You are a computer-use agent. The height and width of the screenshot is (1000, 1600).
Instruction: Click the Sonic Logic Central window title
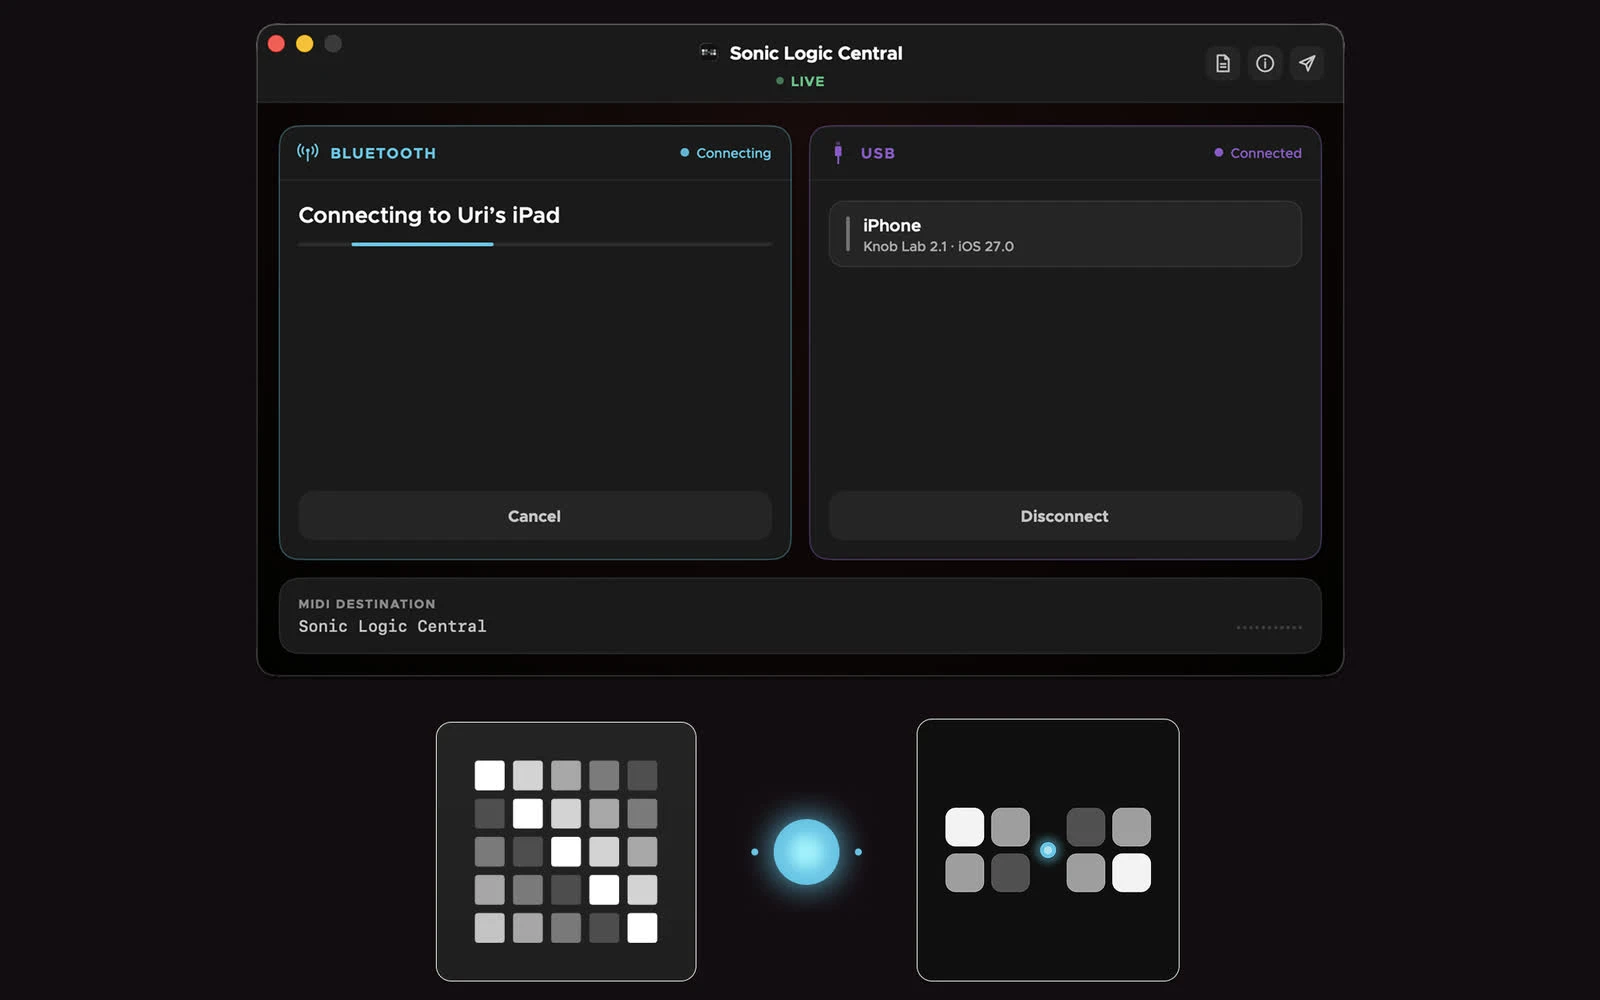point(816,53)
